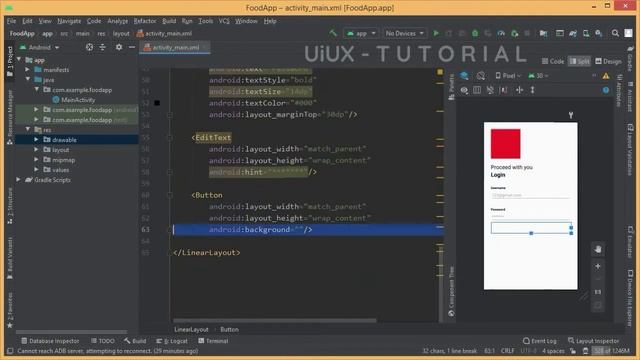Image resolution: width=640 pixels, height=360 pixels.
Task: Toggle view options eye icon
Action: click(464, 90)
